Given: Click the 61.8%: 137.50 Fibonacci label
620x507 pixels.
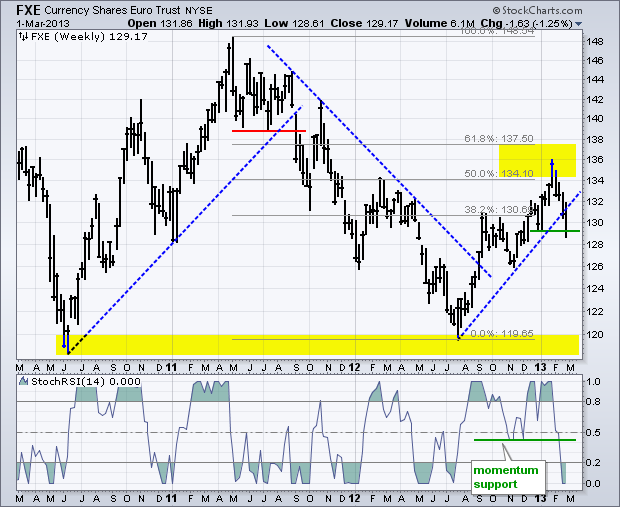Looking at the screenshot, I should (x=499, y=138).
